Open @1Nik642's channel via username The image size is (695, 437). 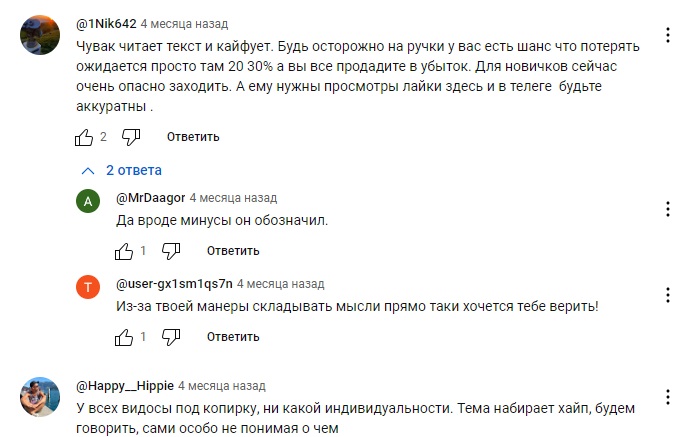point(106,21)
